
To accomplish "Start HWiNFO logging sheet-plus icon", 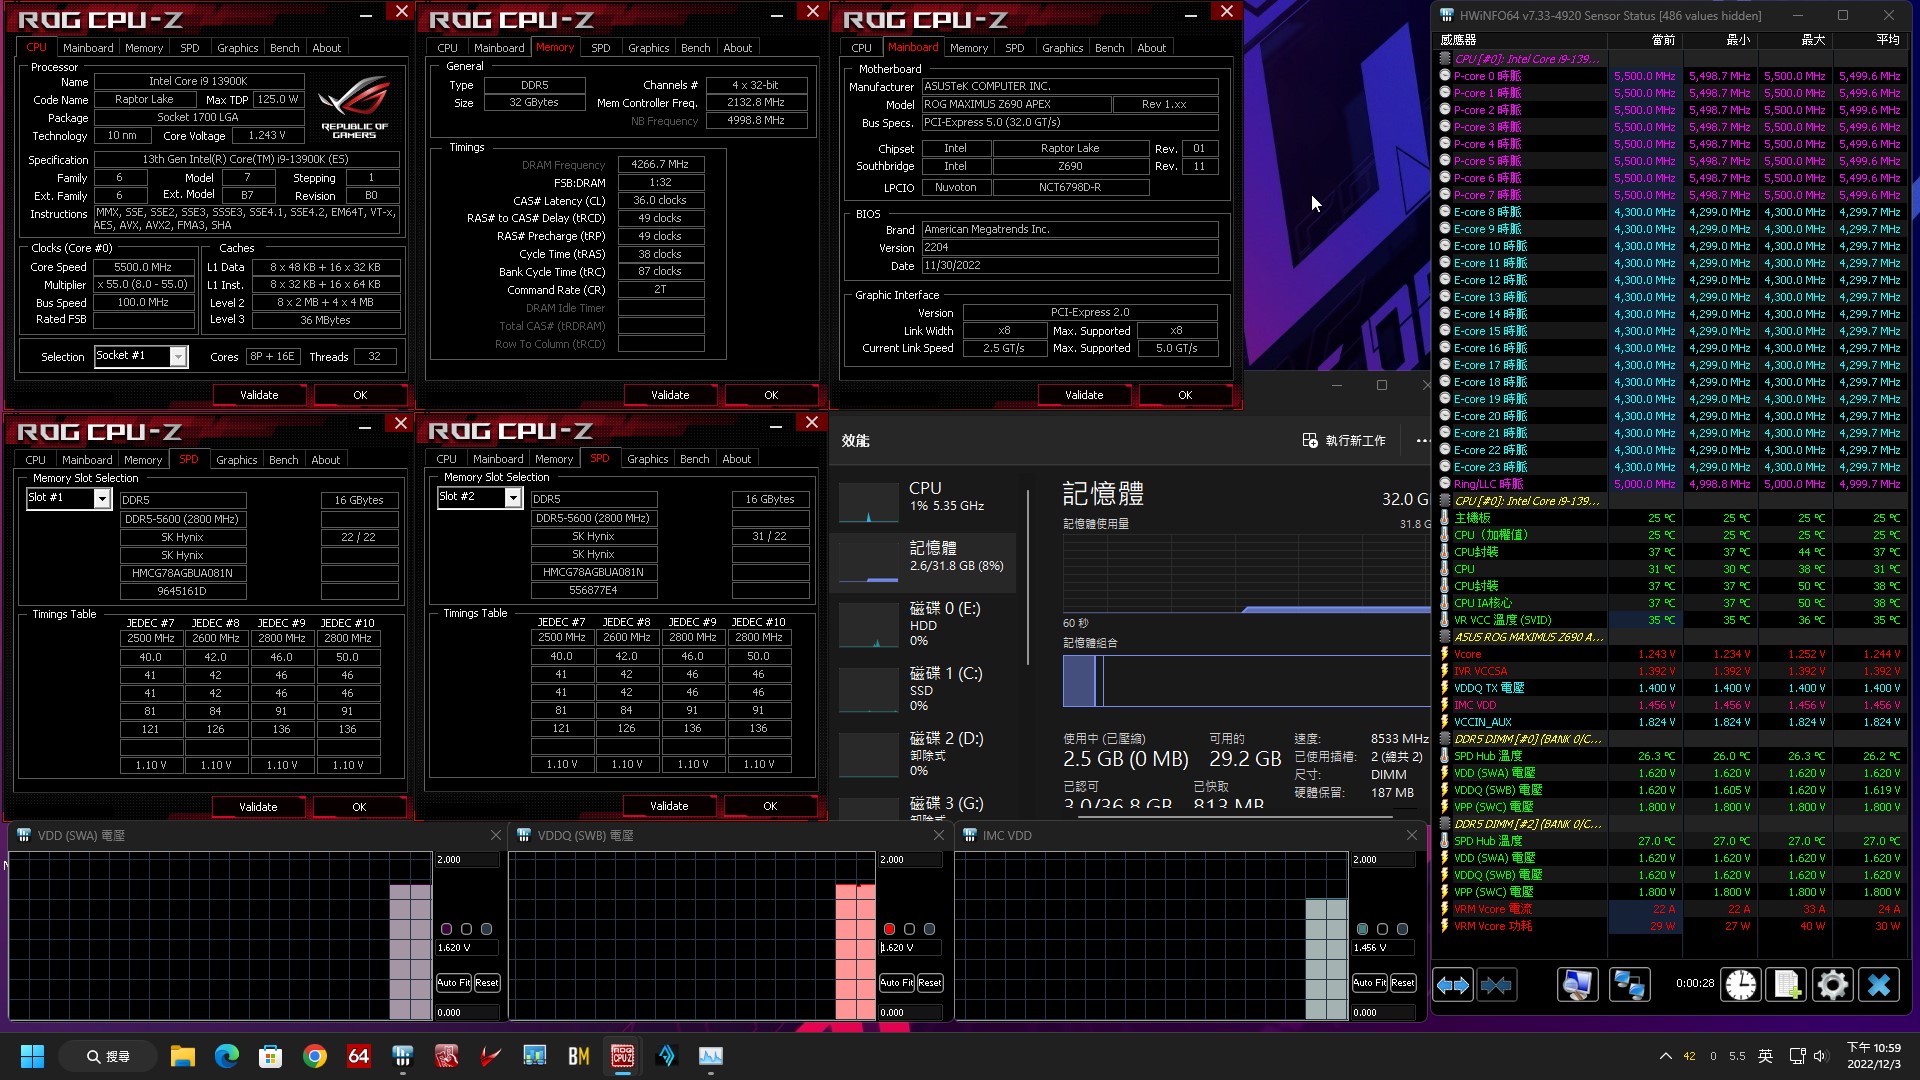I will pos(1787,986).
